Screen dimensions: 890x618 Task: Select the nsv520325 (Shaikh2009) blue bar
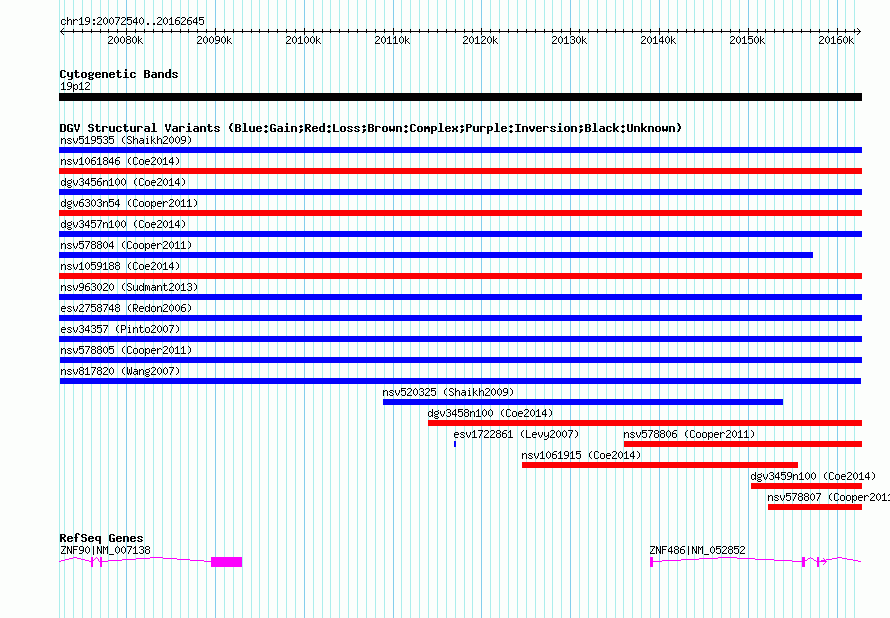point(583,402)
